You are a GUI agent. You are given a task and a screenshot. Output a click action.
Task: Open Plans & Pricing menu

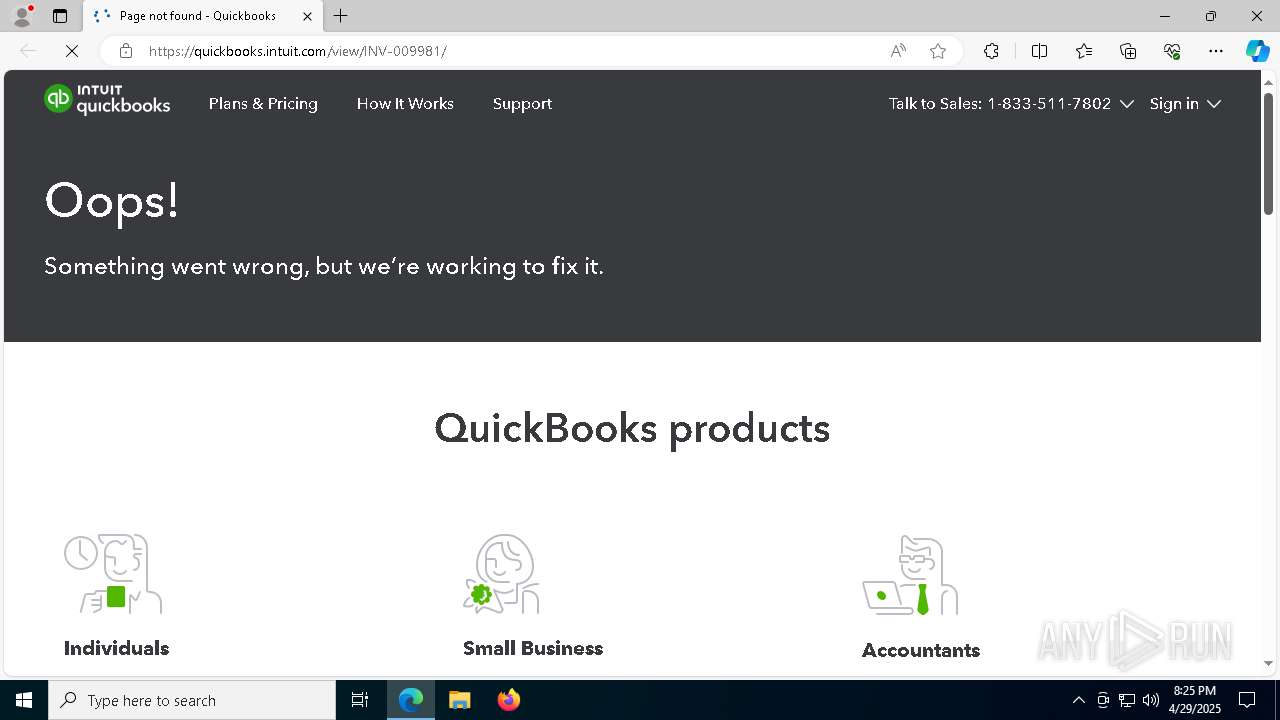click(263, 104)
